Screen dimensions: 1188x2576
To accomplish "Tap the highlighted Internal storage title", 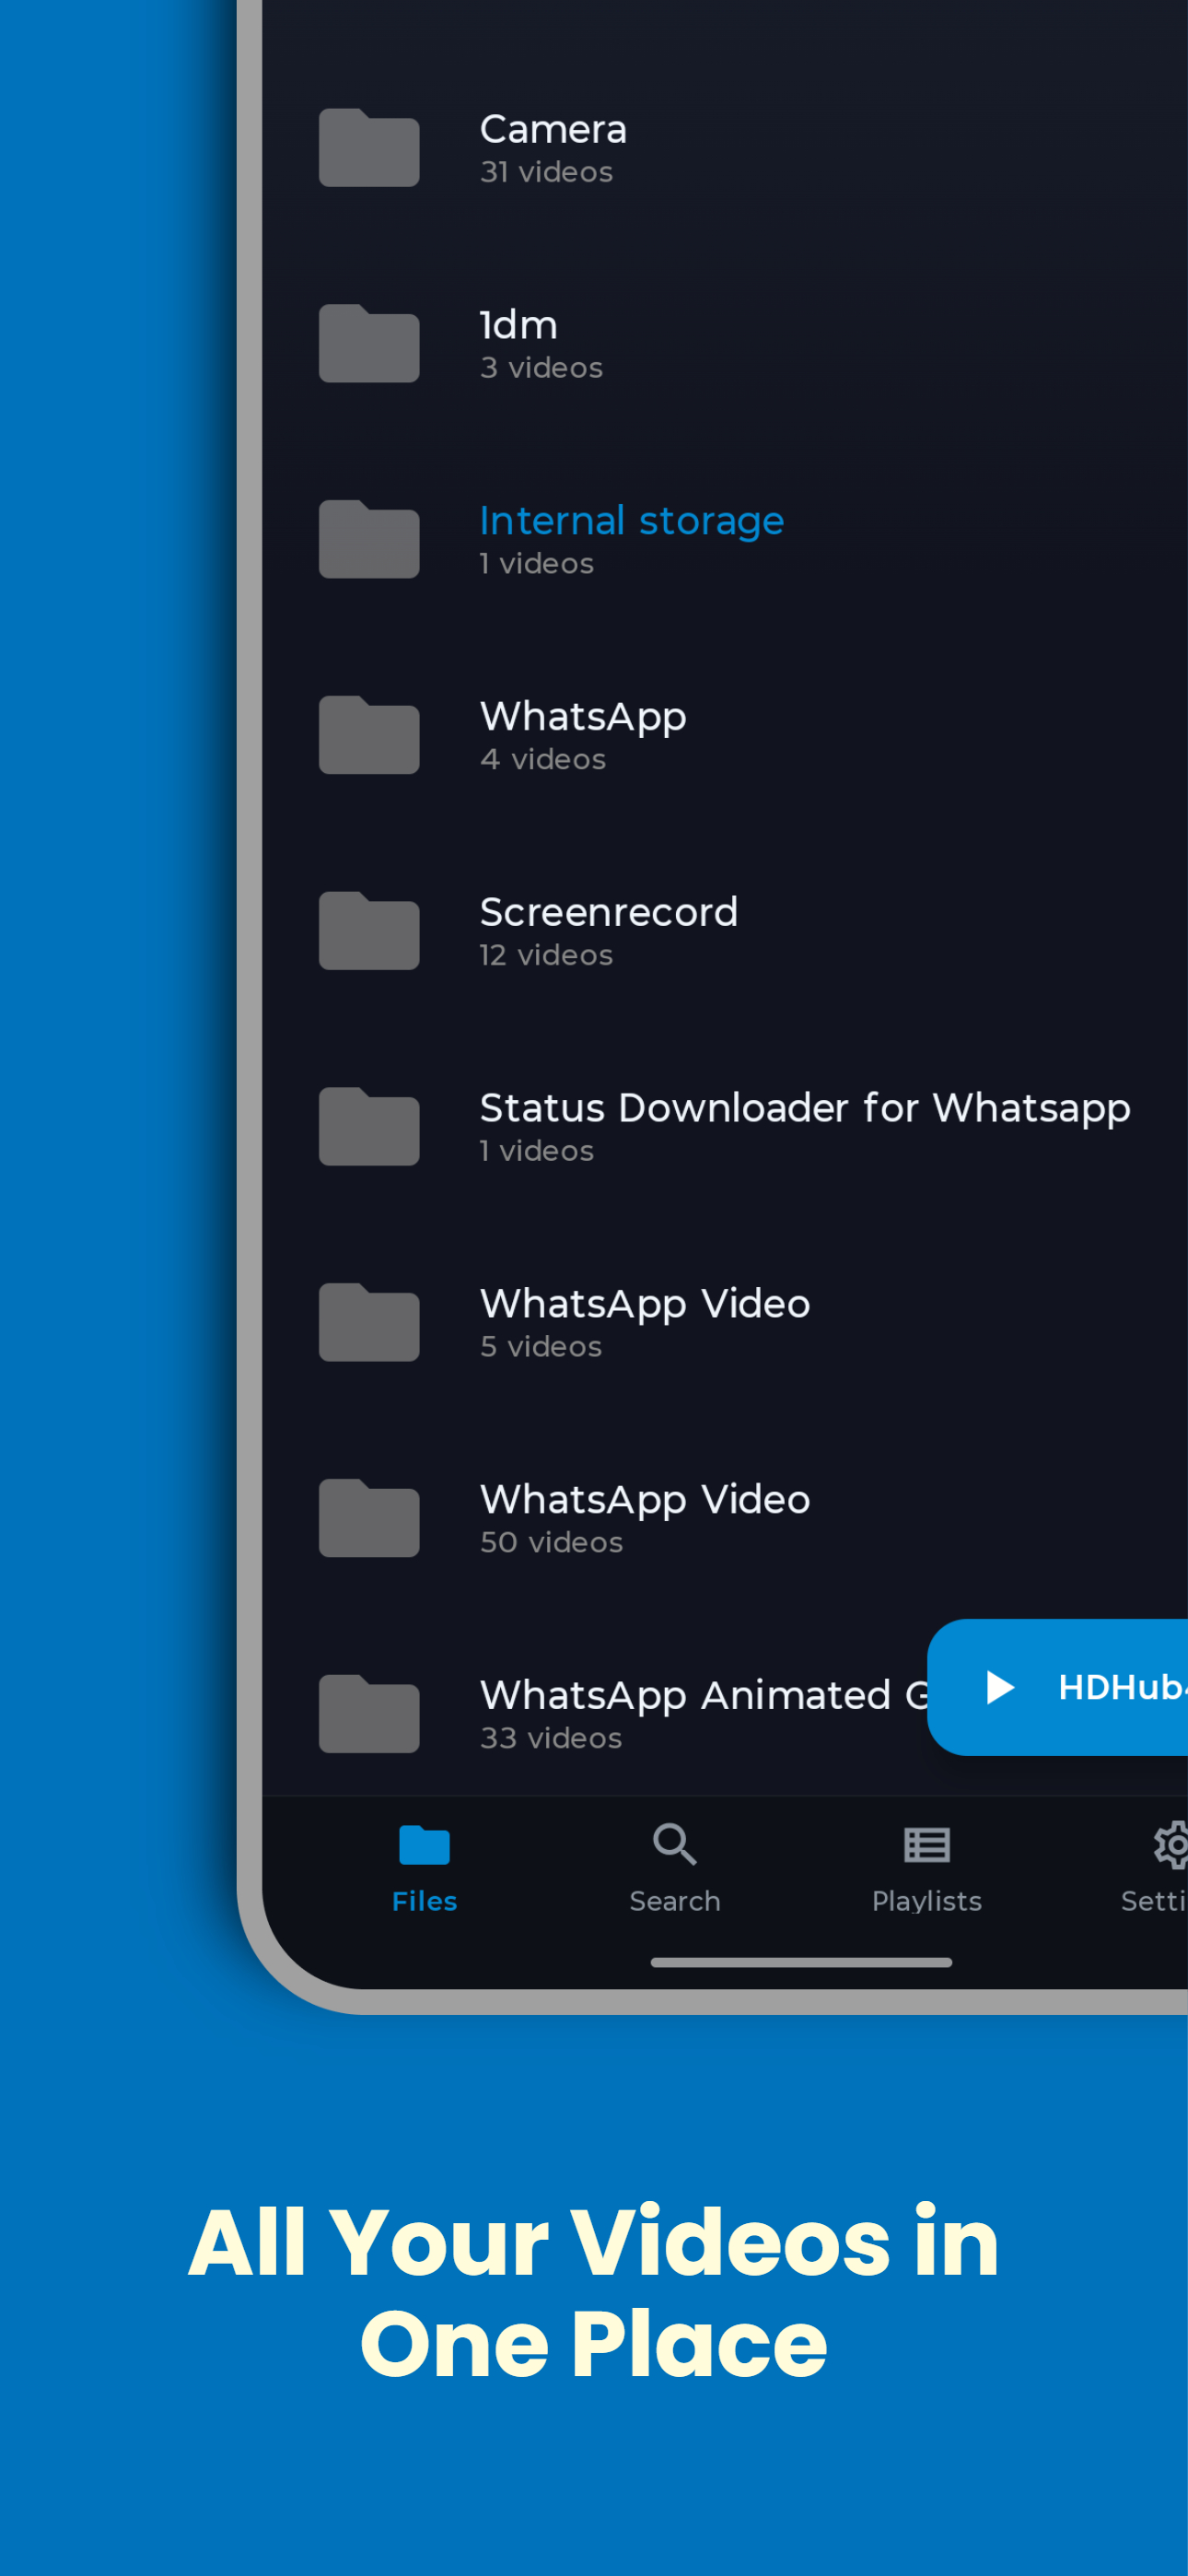I will [632, 521].
